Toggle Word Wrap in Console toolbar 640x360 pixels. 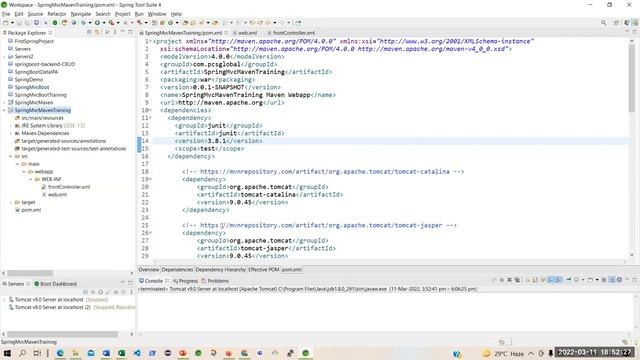click(542, 280)
